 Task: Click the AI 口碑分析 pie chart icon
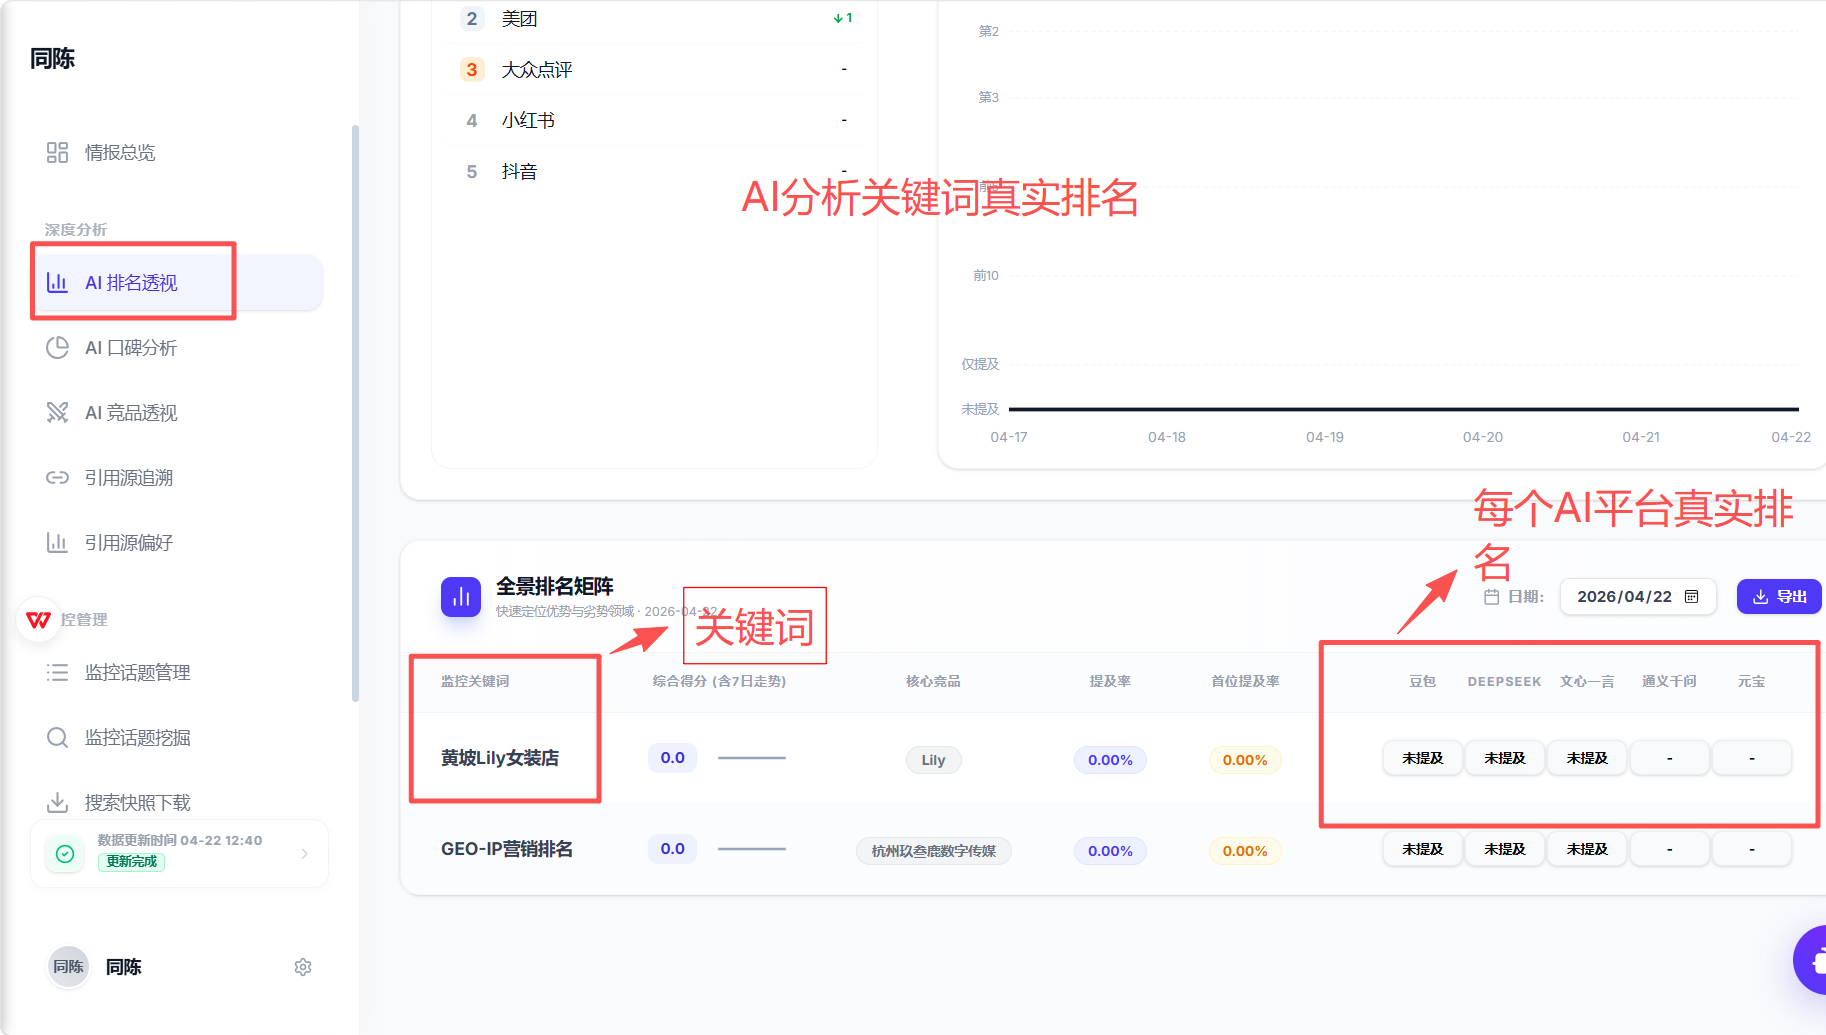[x=57, y=348]
